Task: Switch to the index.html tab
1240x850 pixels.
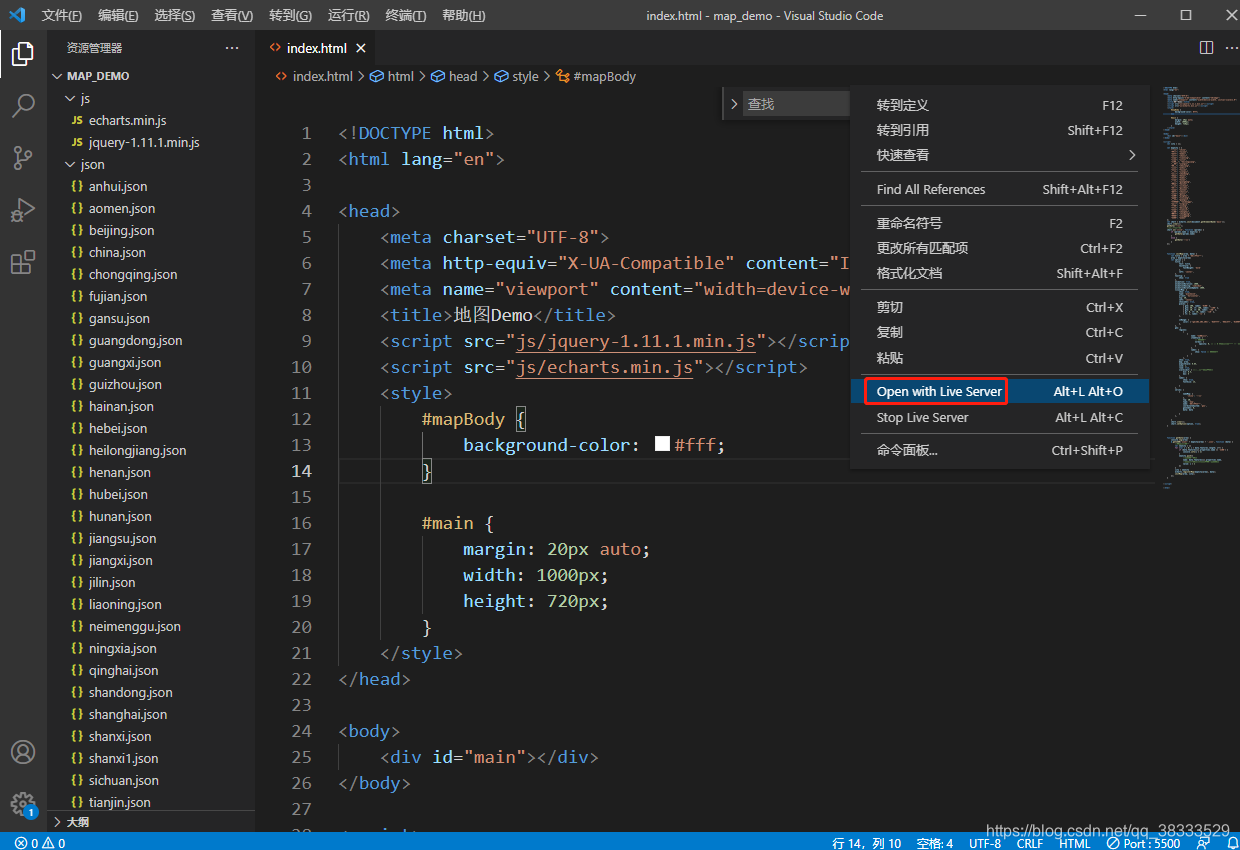Action: [316, 48]
